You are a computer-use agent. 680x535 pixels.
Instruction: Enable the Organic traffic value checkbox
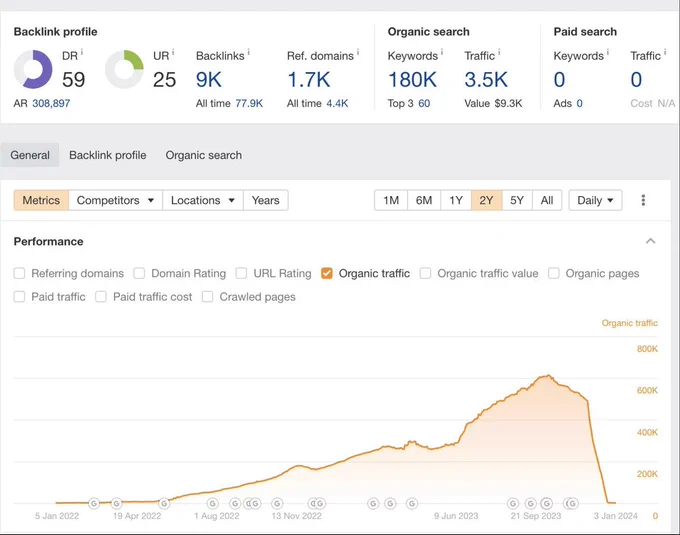pos(425,273)
